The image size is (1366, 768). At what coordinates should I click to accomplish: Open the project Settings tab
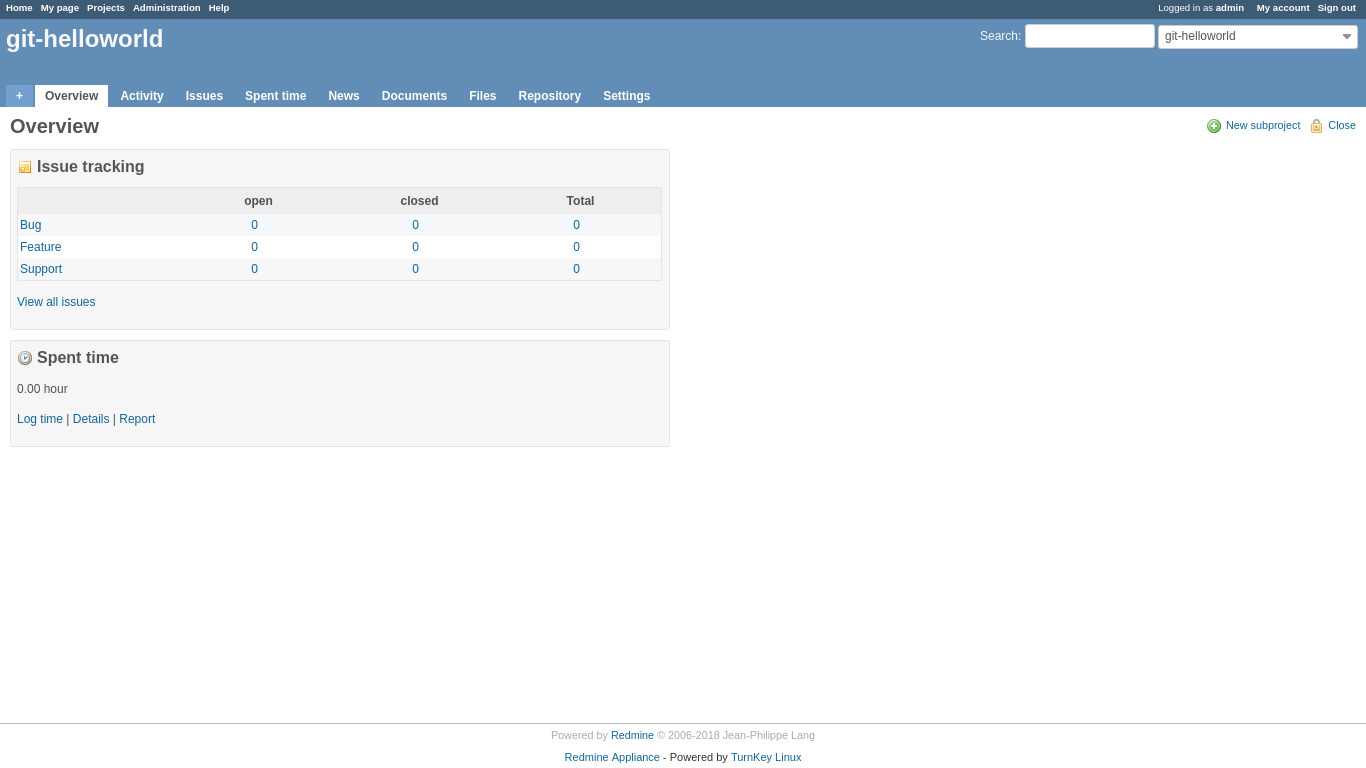pos(626,96)
